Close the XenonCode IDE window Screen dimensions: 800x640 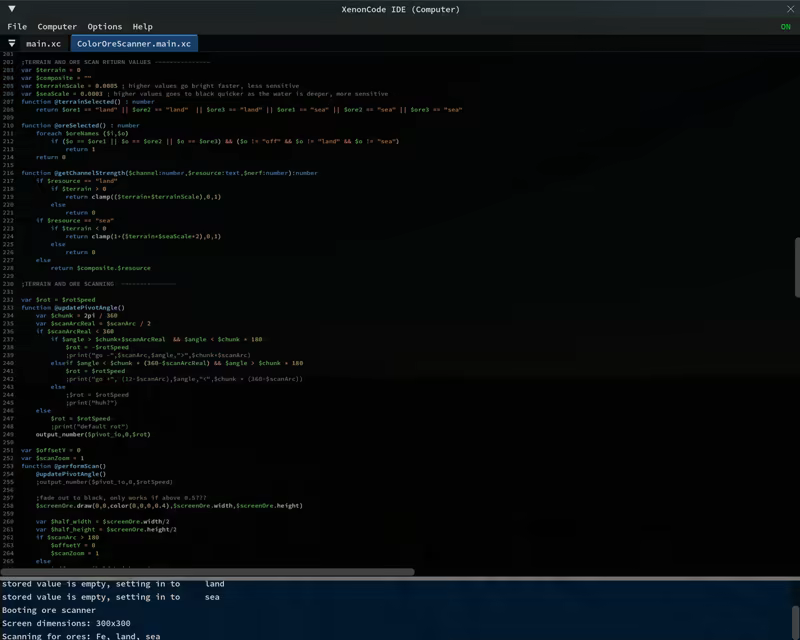789,9
